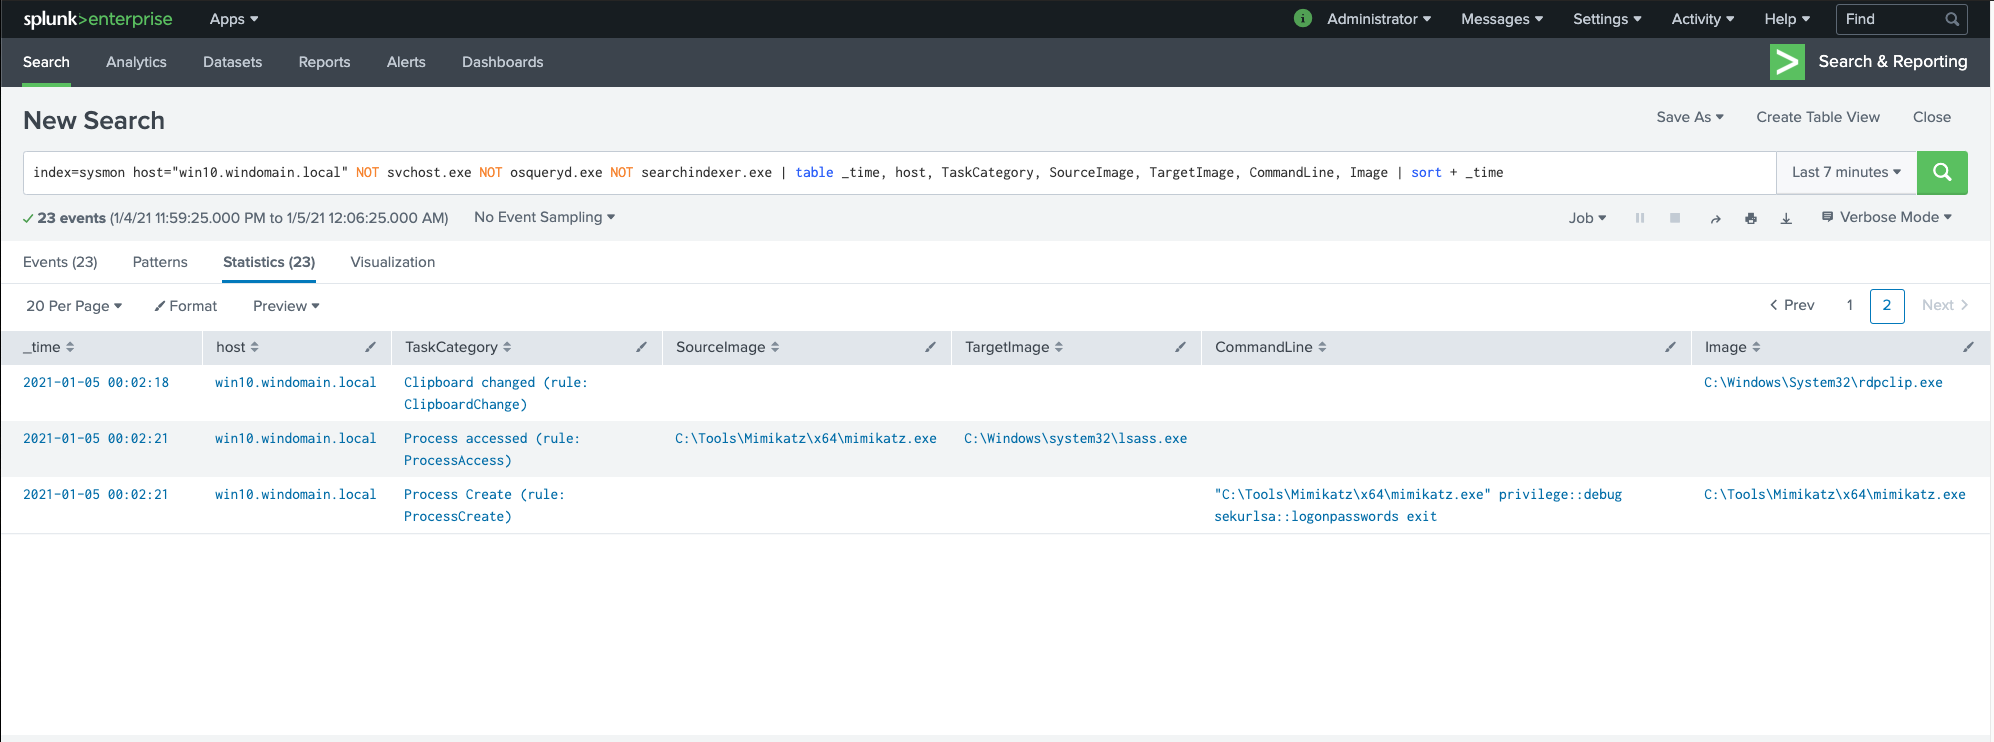Go to the Prev results page

pyautogui.click(x=1792, y=305)
